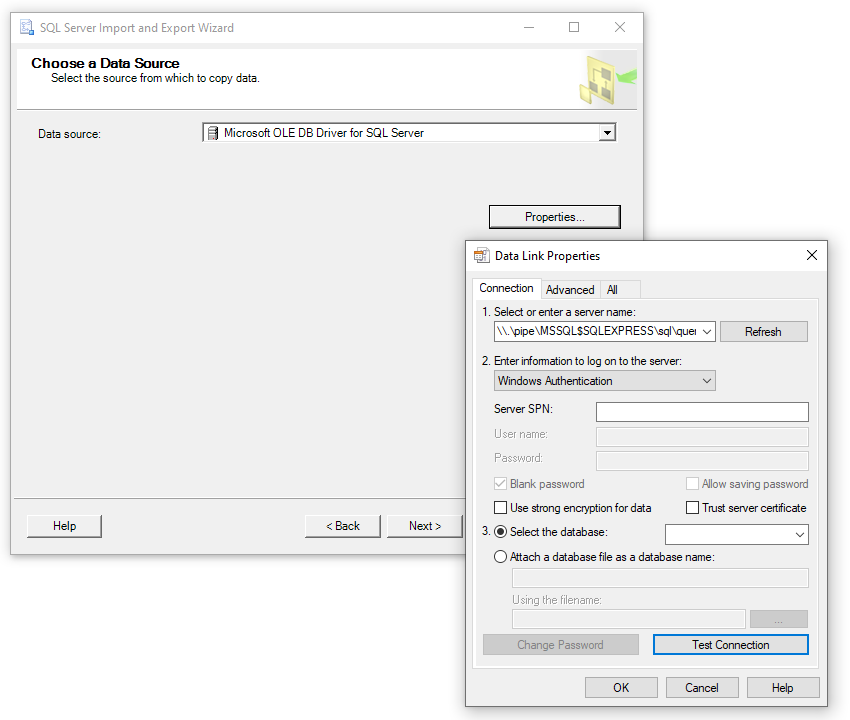Screen dimensions: 850x720
Task: Click the wizard icon in the title bar
Action: (x=25, y=27)
